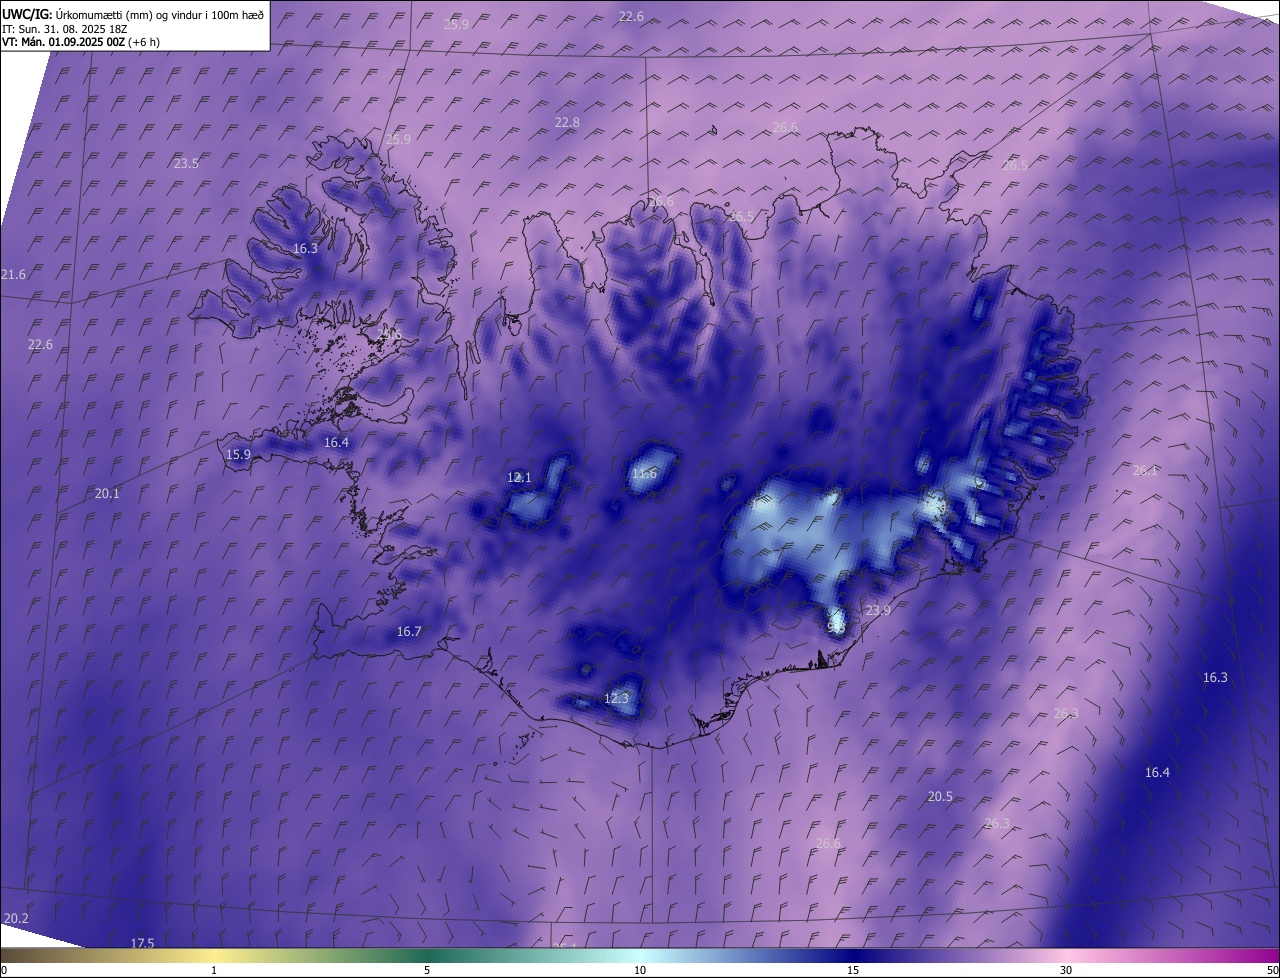Click the 1 tick on the color scale

tap(214, 971)
